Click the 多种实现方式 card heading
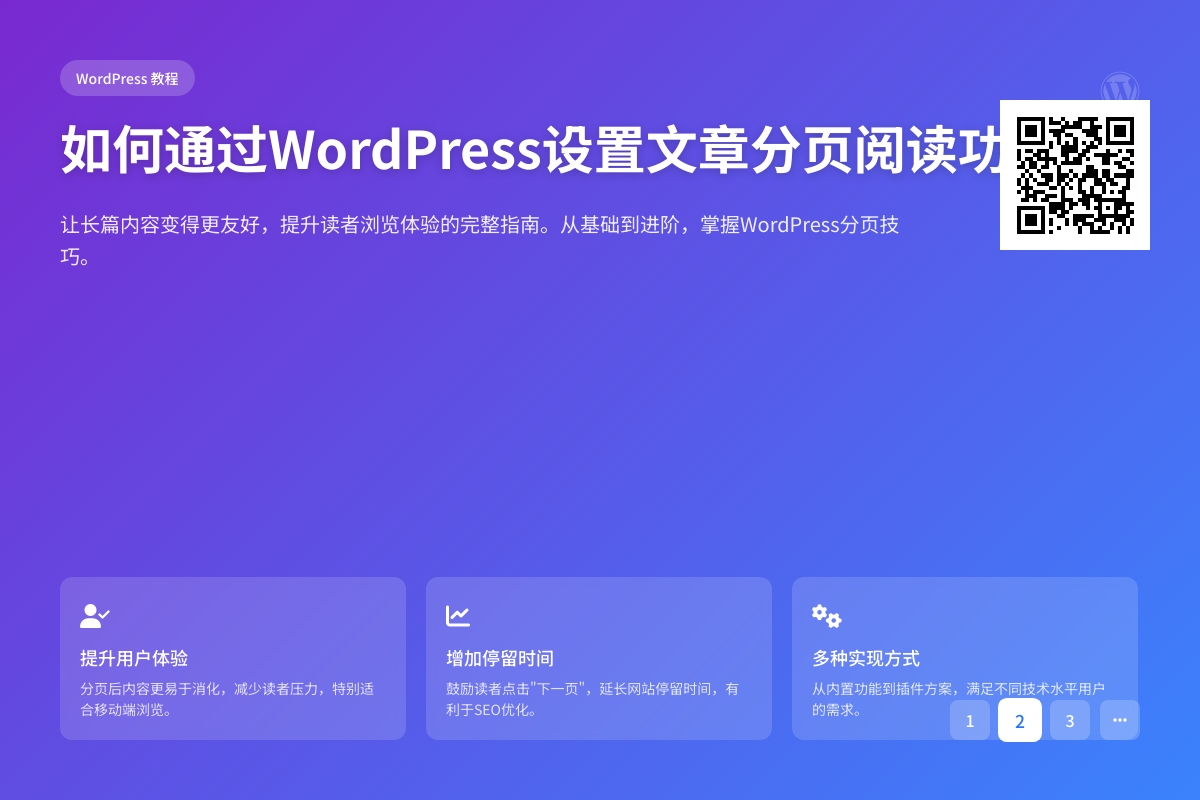 866,658
